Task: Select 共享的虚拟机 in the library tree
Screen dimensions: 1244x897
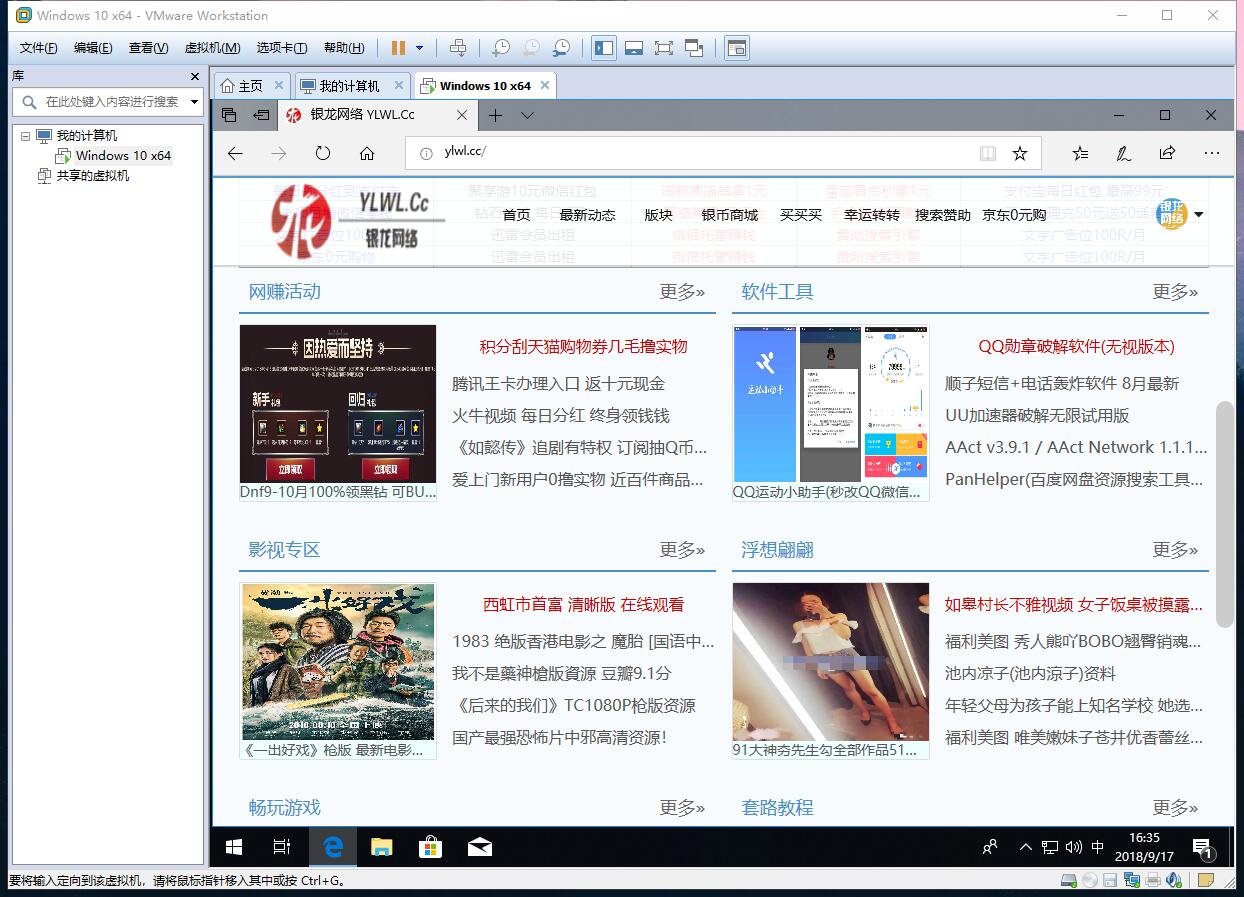Action: (x=92, y=176)
